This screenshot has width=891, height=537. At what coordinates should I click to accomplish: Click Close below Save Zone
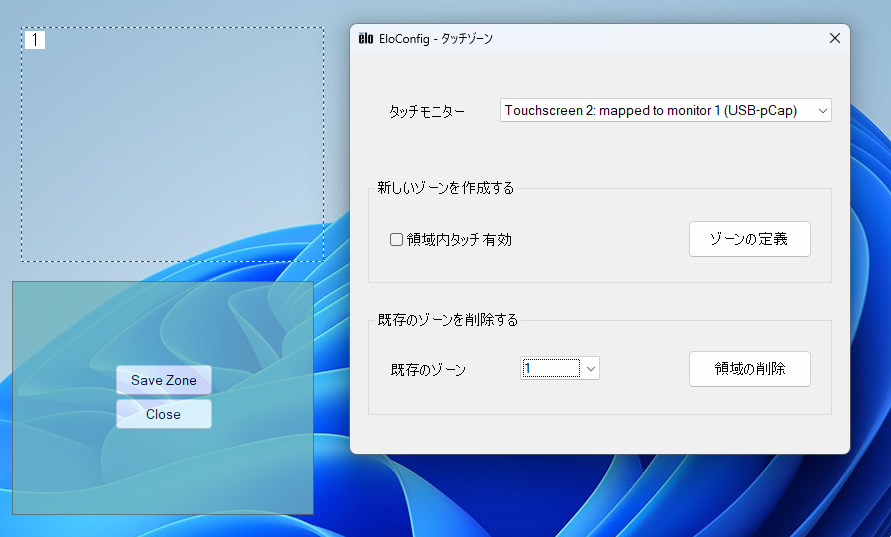(164, 414)
